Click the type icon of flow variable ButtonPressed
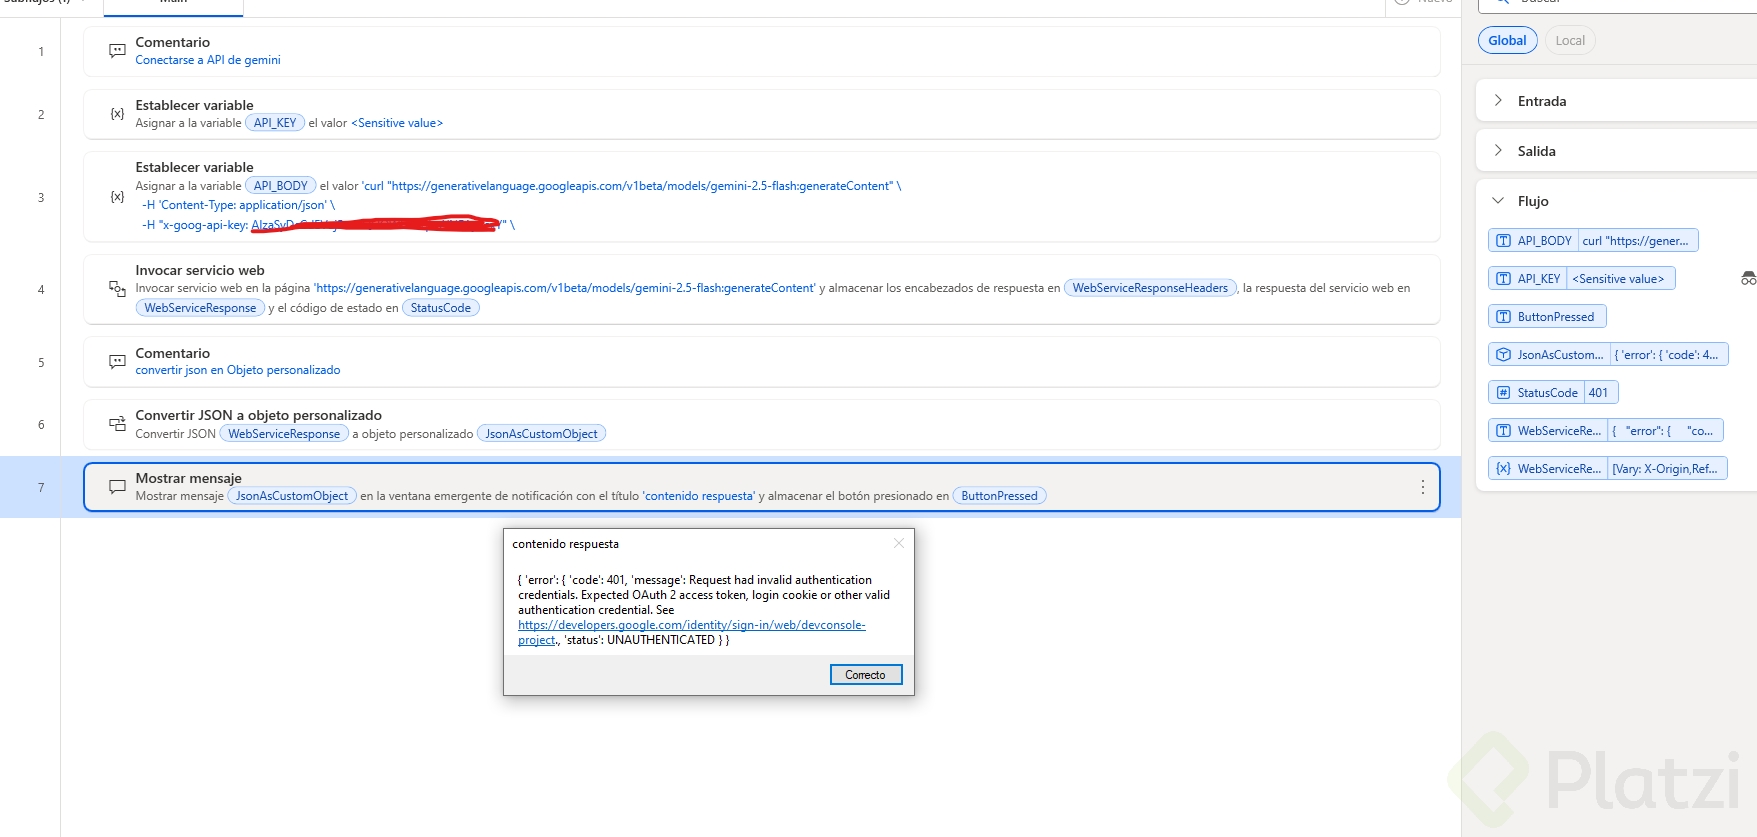Screen dimensions: 1757x837 (1503, 317)
